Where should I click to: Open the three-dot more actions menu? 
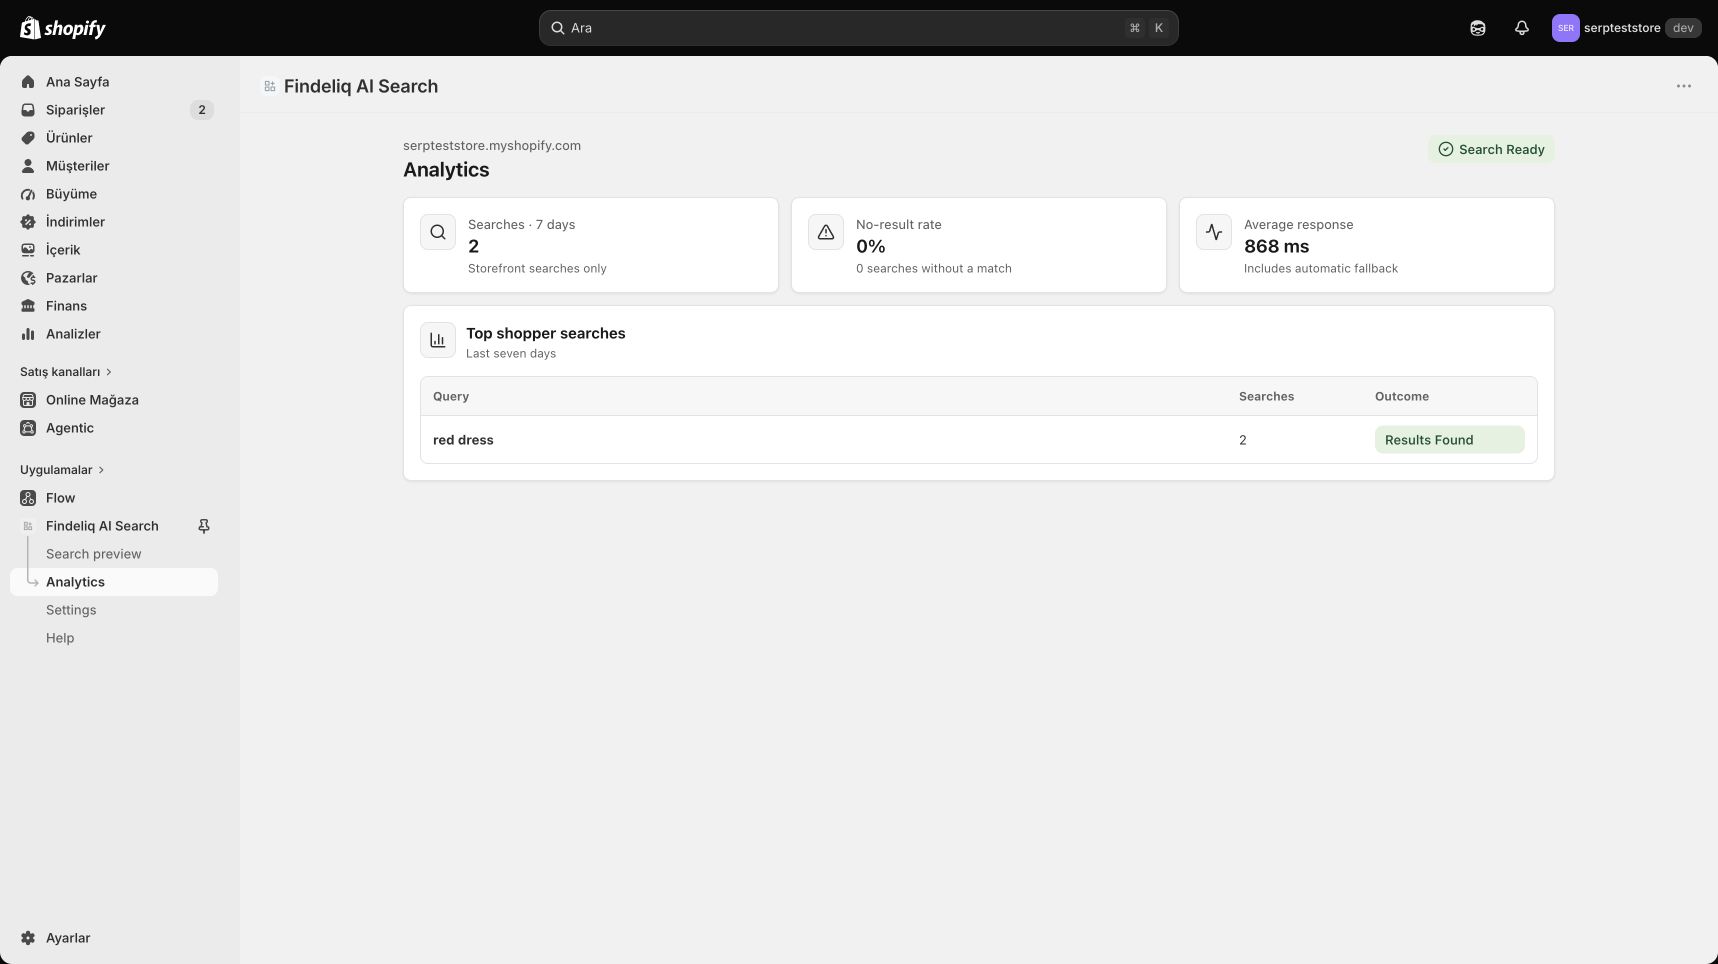pyautogui.click(x=1684, y=86)
